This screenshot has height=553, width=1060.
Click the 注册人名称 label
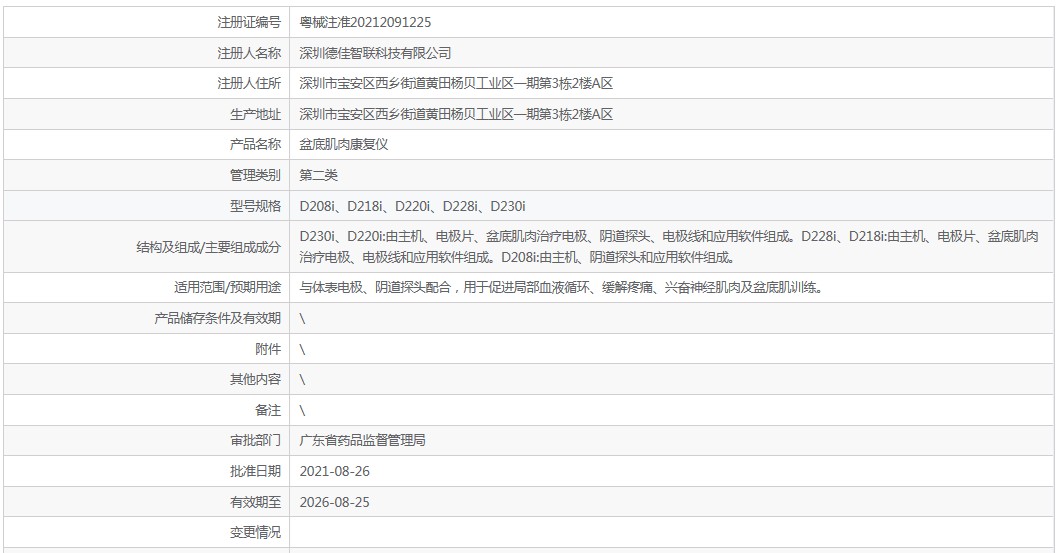249,53
